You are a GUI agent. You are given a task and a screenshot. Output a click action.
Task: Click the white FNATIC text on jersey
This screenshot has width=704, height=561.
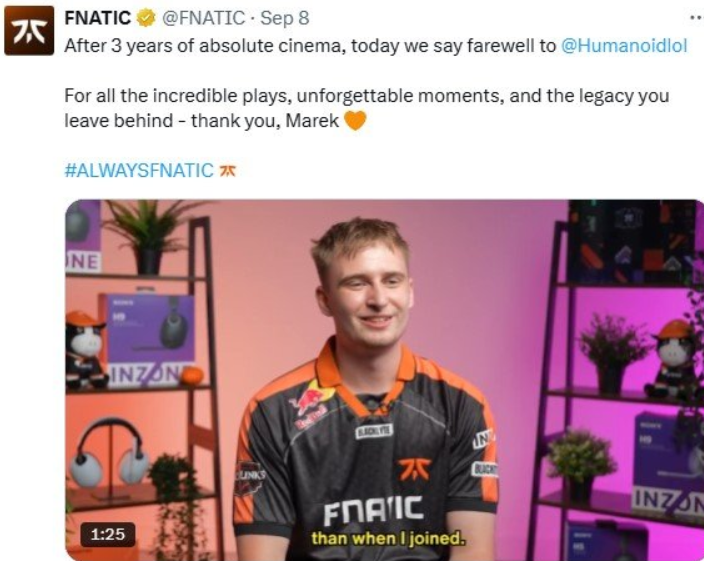[373, 510]
